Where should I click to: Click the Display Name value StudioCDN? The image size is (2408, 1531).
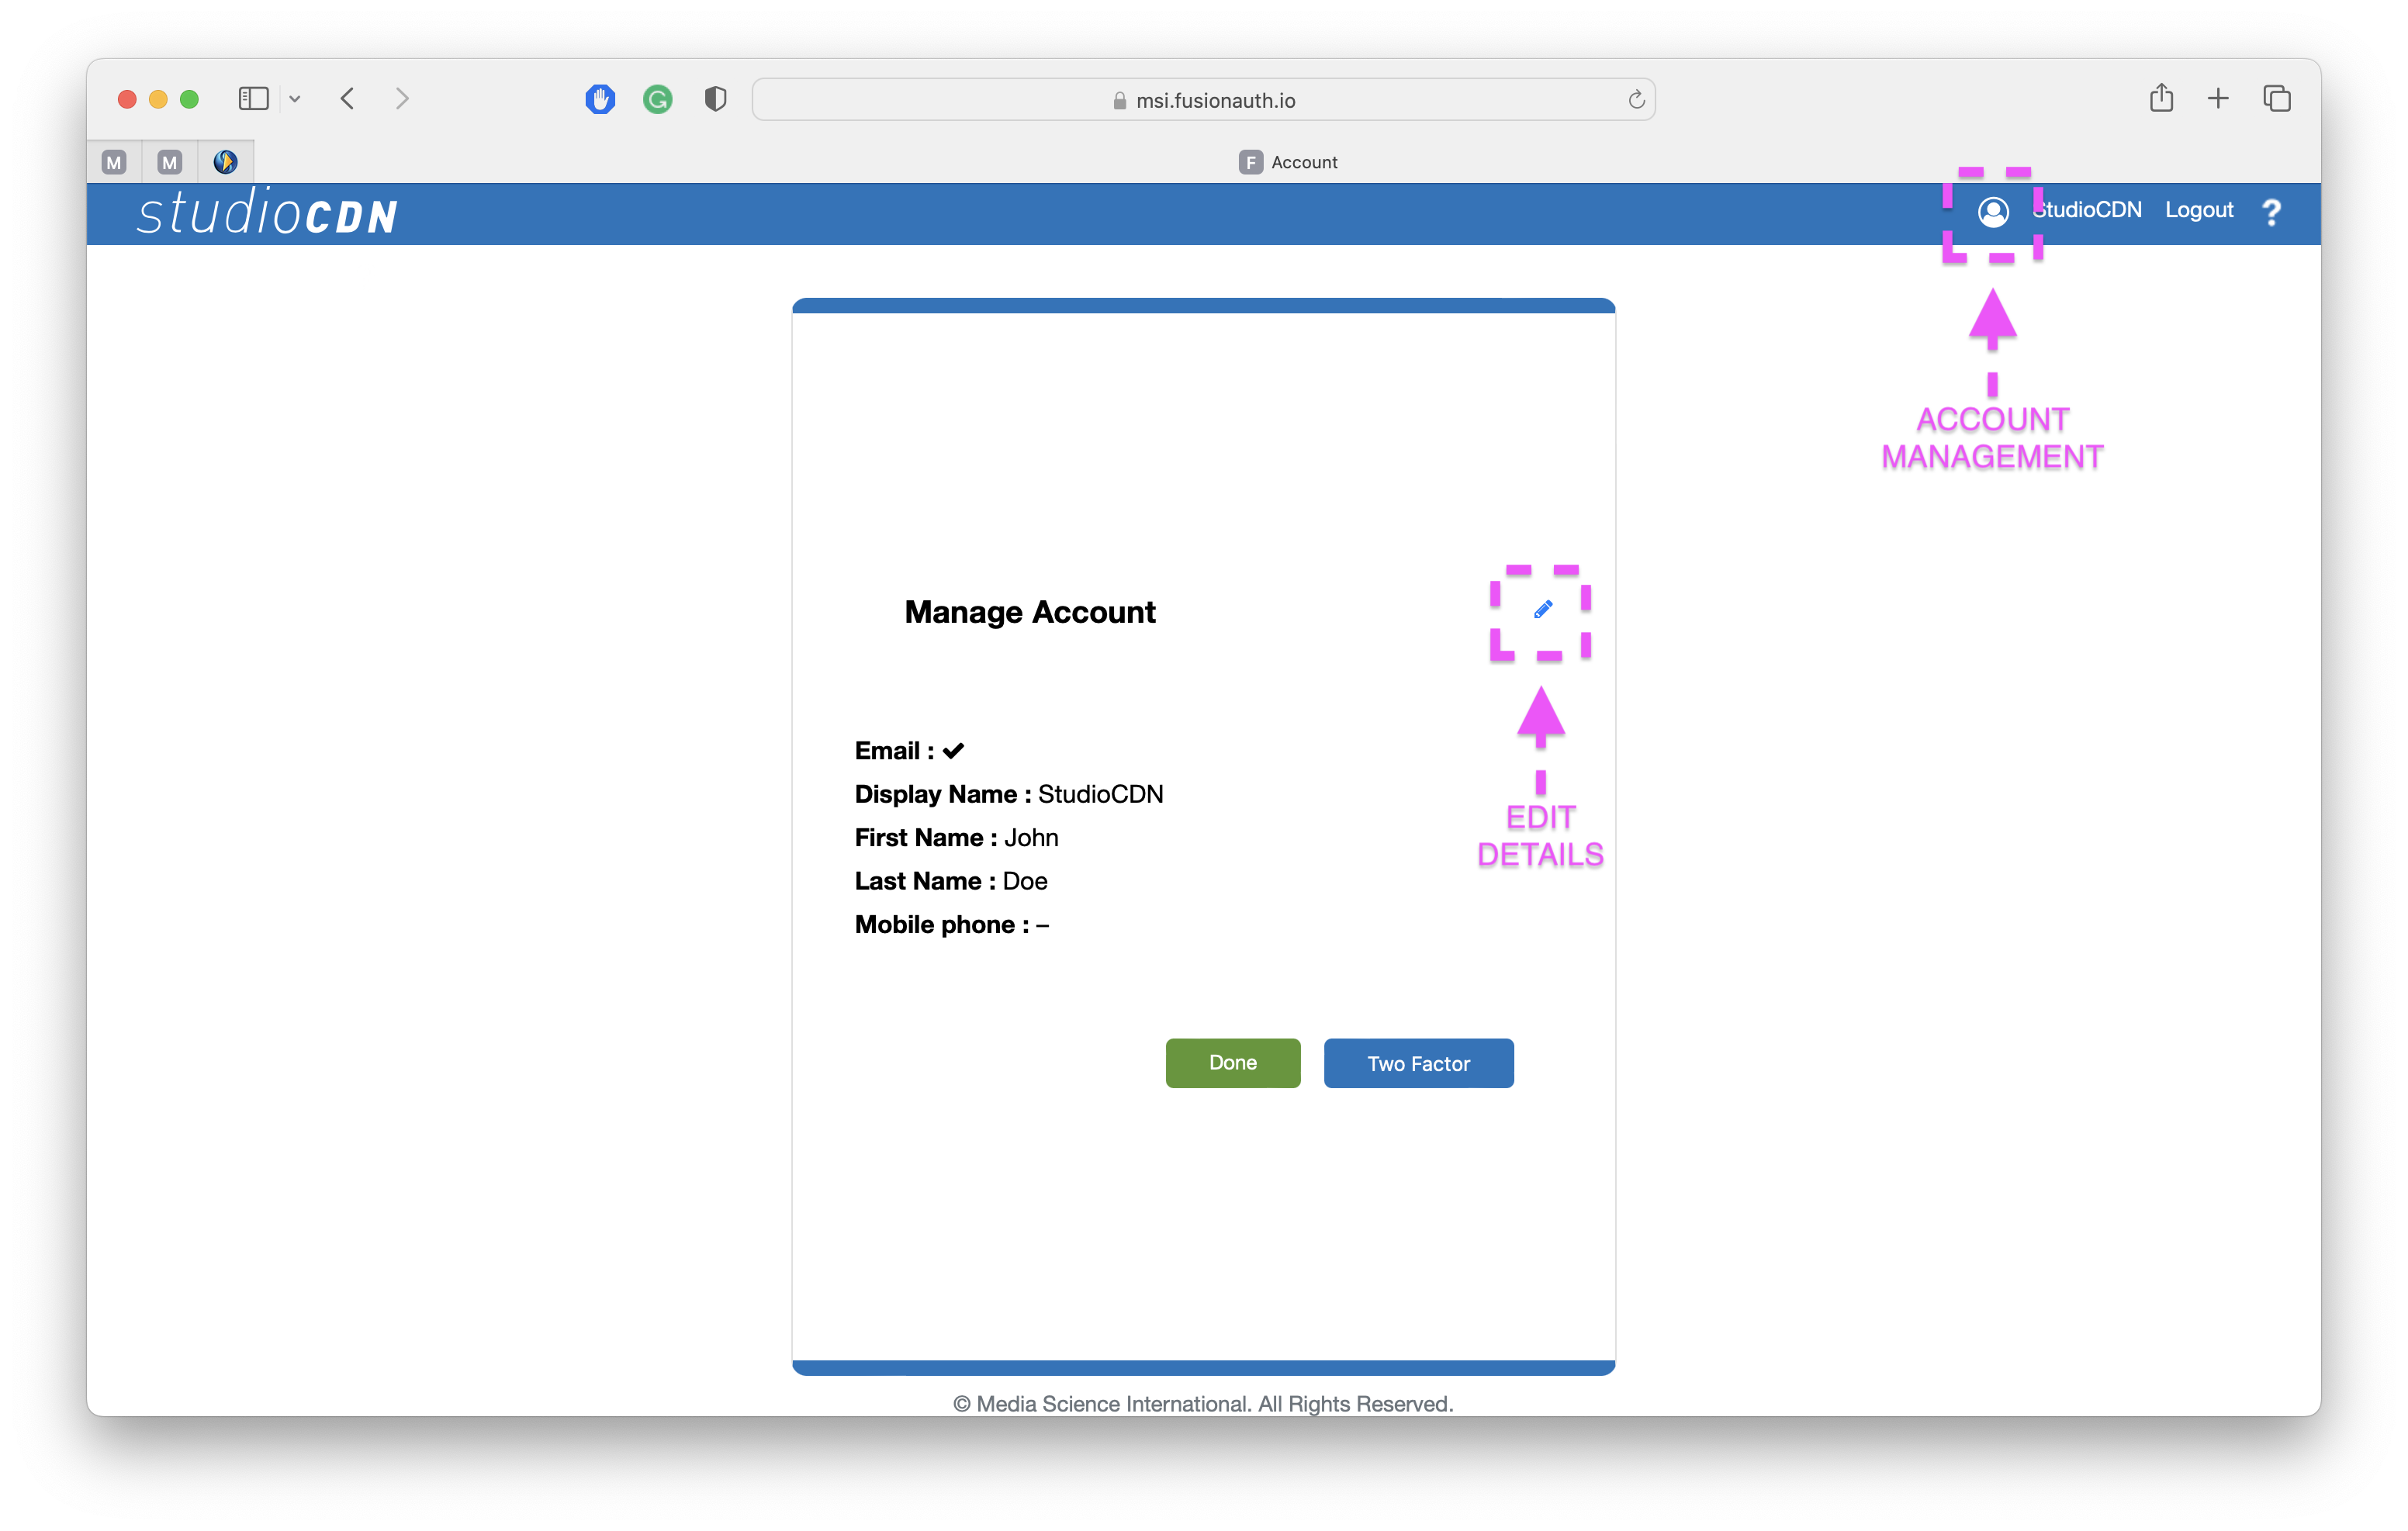1100,794
